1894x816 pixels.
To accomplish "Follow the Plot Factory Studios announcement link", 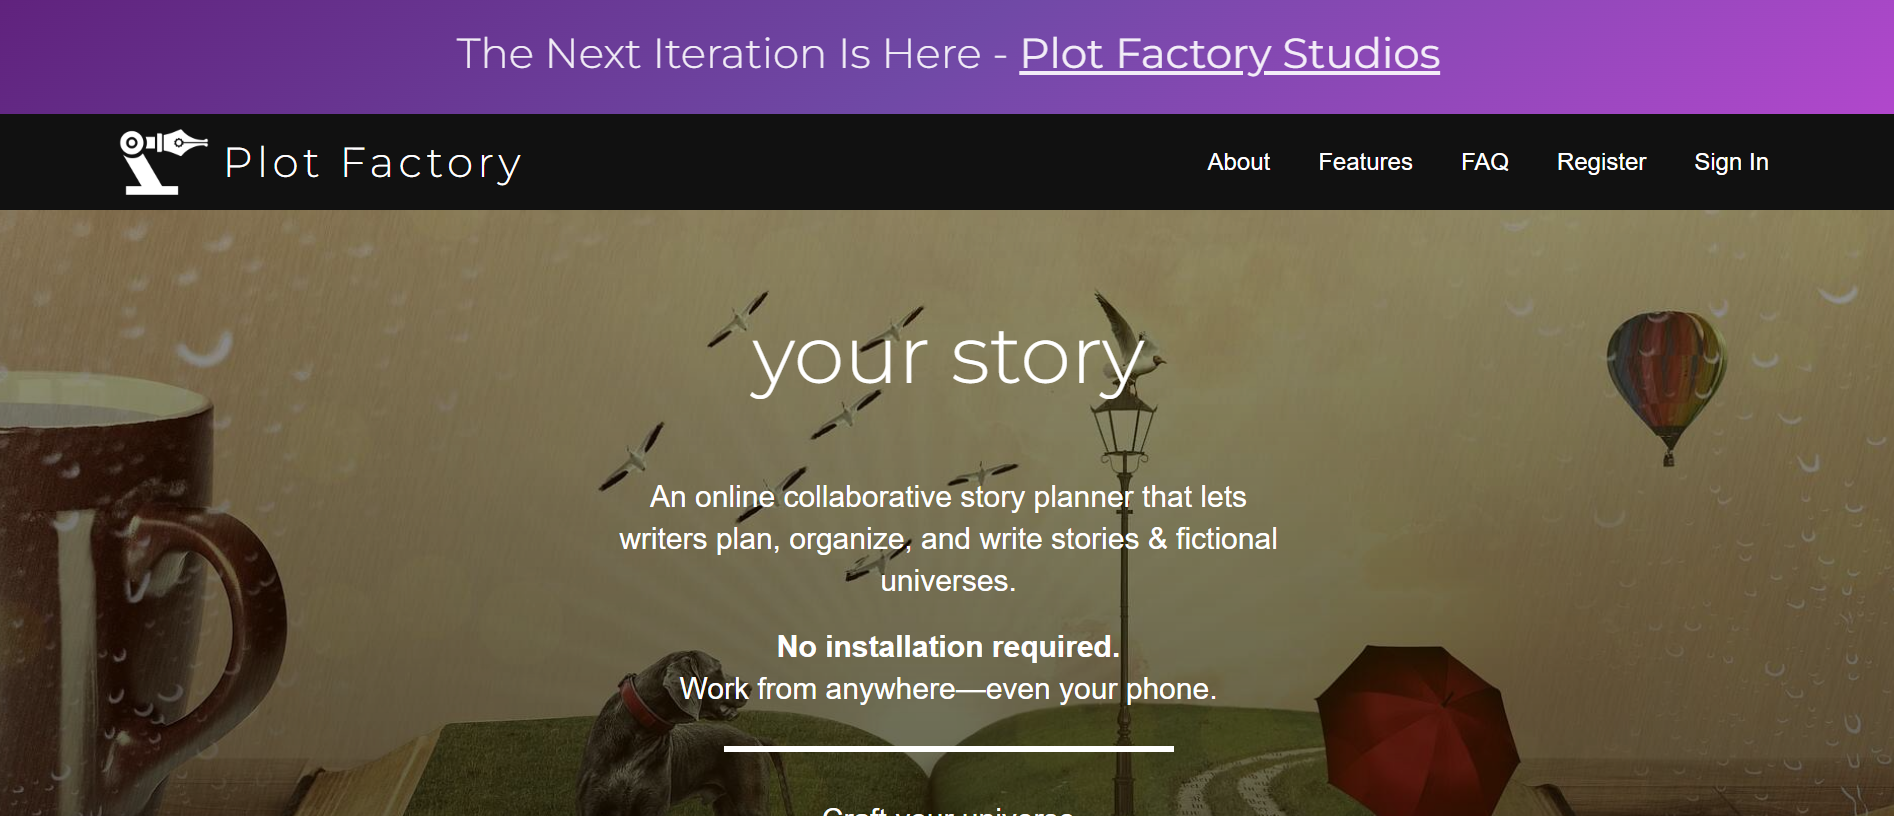I will (1229, 55).
